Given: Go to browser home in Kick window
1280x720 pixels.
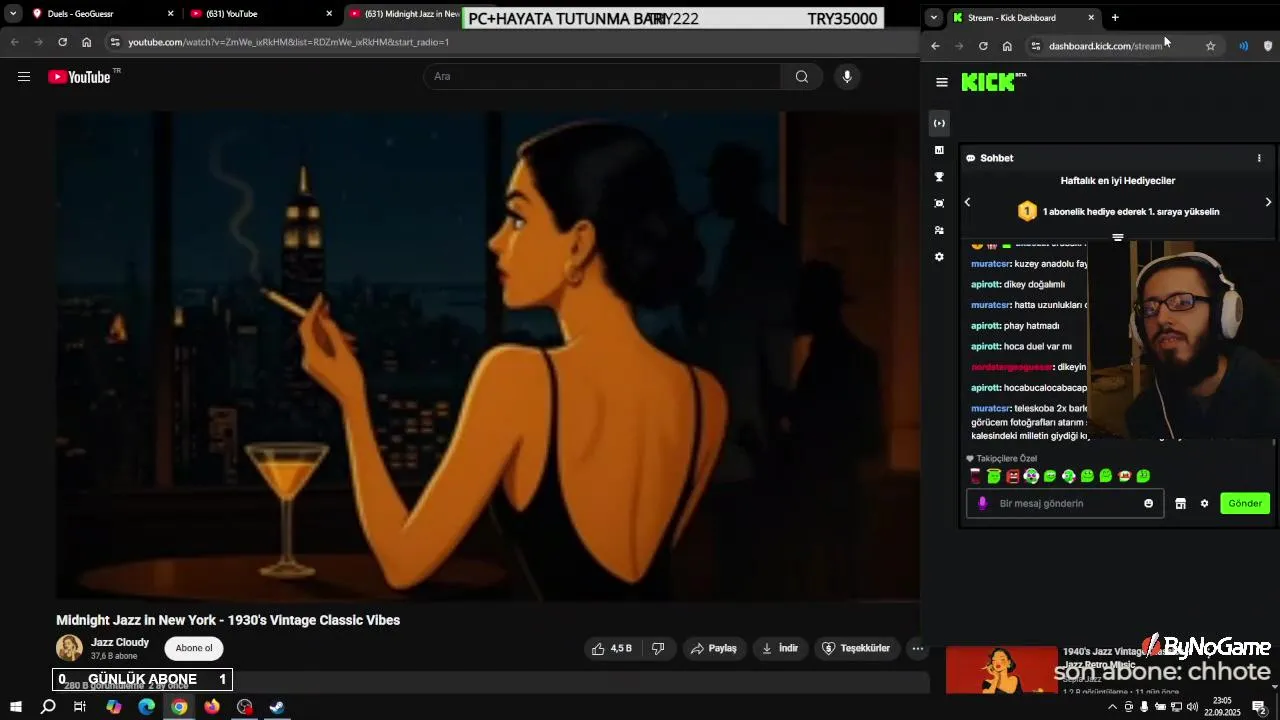Looking at the screenshot, I should pos(1007,46).
